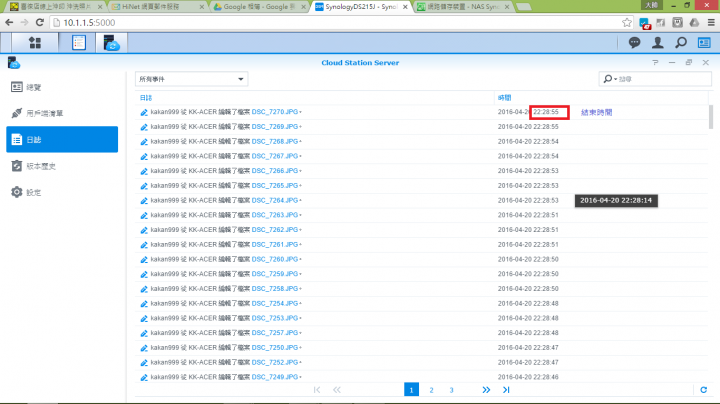
Task: Open the small arrow after DSC_7268.JPG
Action: coord(300,141)
